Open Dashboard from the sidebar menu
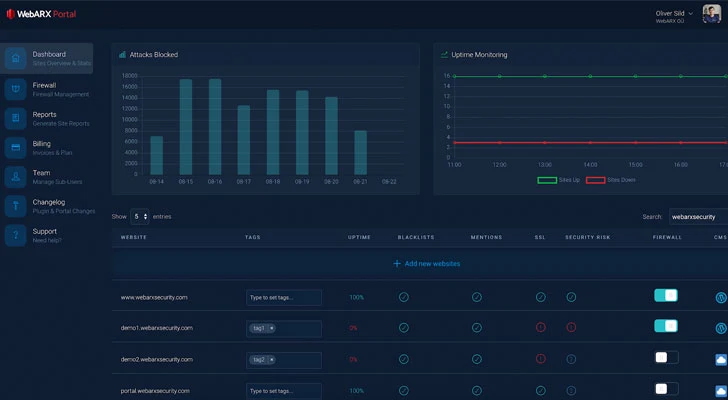This screenshot has height=400, width=728. pyautogui.click(x=46, y=58)
